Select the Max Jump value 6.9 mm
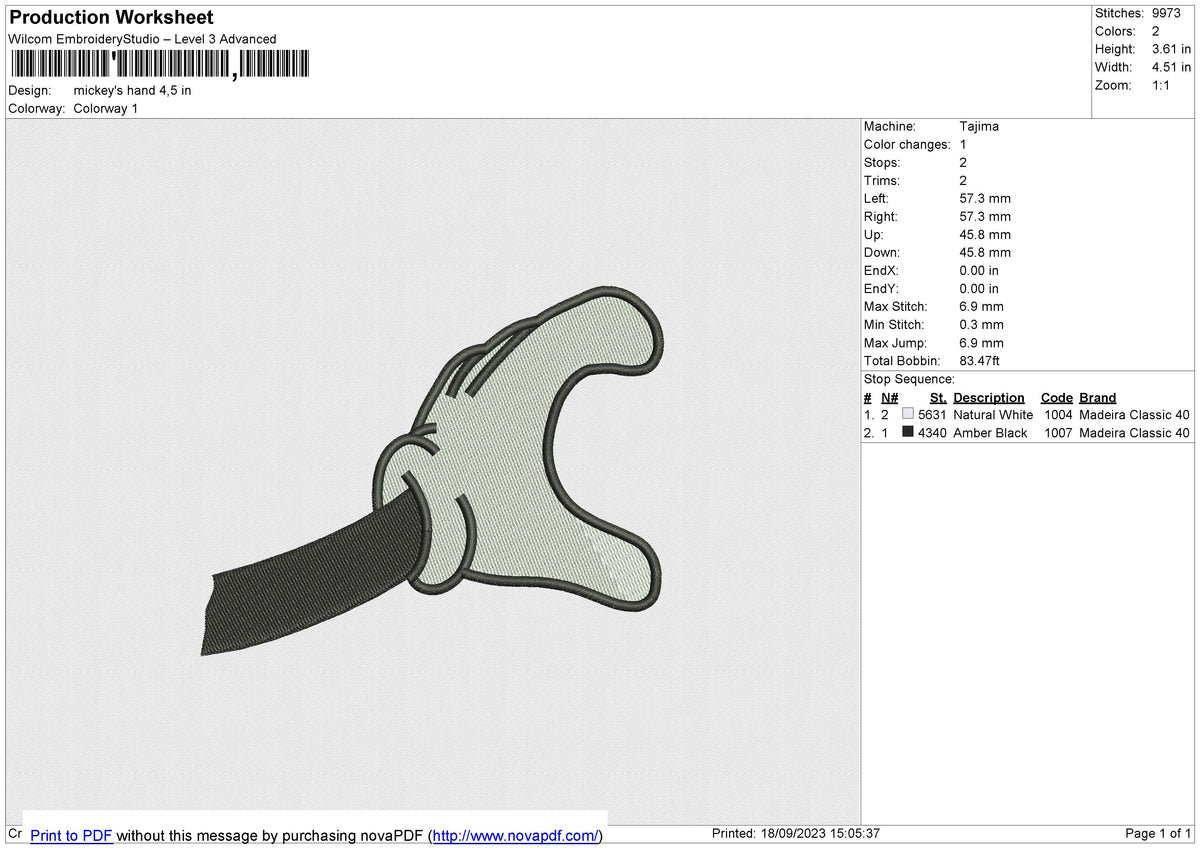 [x=981, y=343]
